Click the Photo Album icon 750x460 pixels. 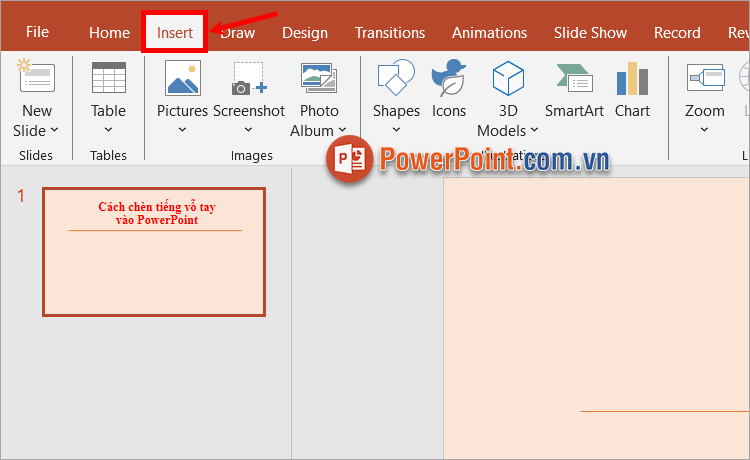(x=319, y=78)
